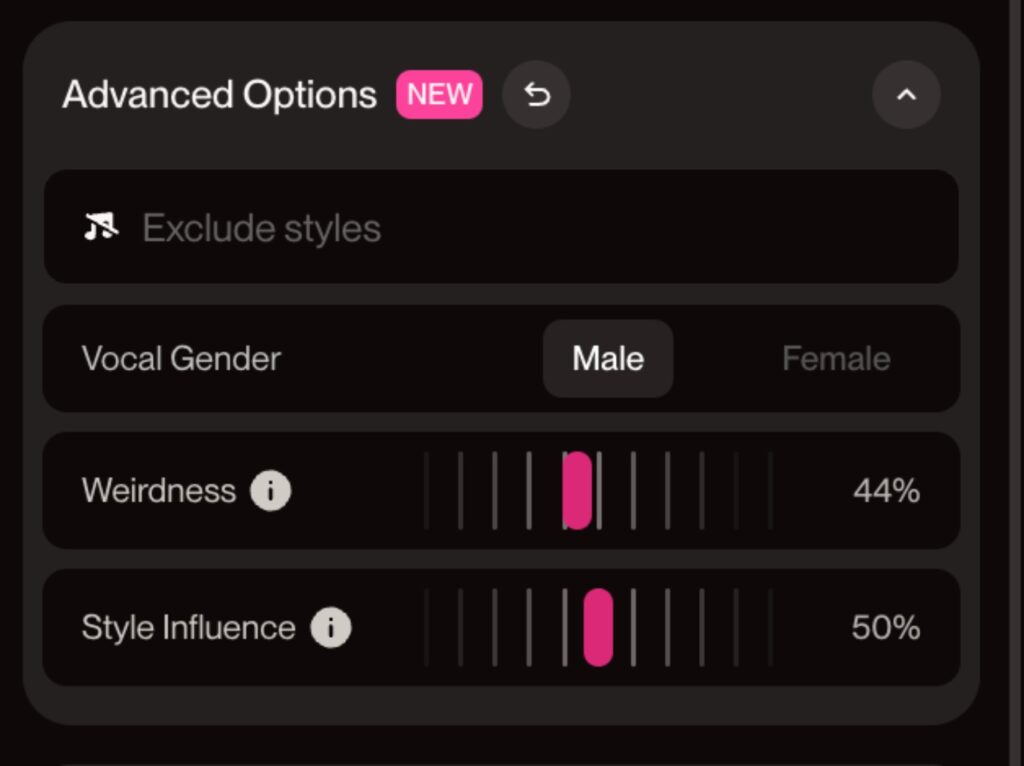Viewport: 1024px width, 766px height.
Task: Open the Style Influence info icon
Action: pyautogui.click(x=331, y=628)
